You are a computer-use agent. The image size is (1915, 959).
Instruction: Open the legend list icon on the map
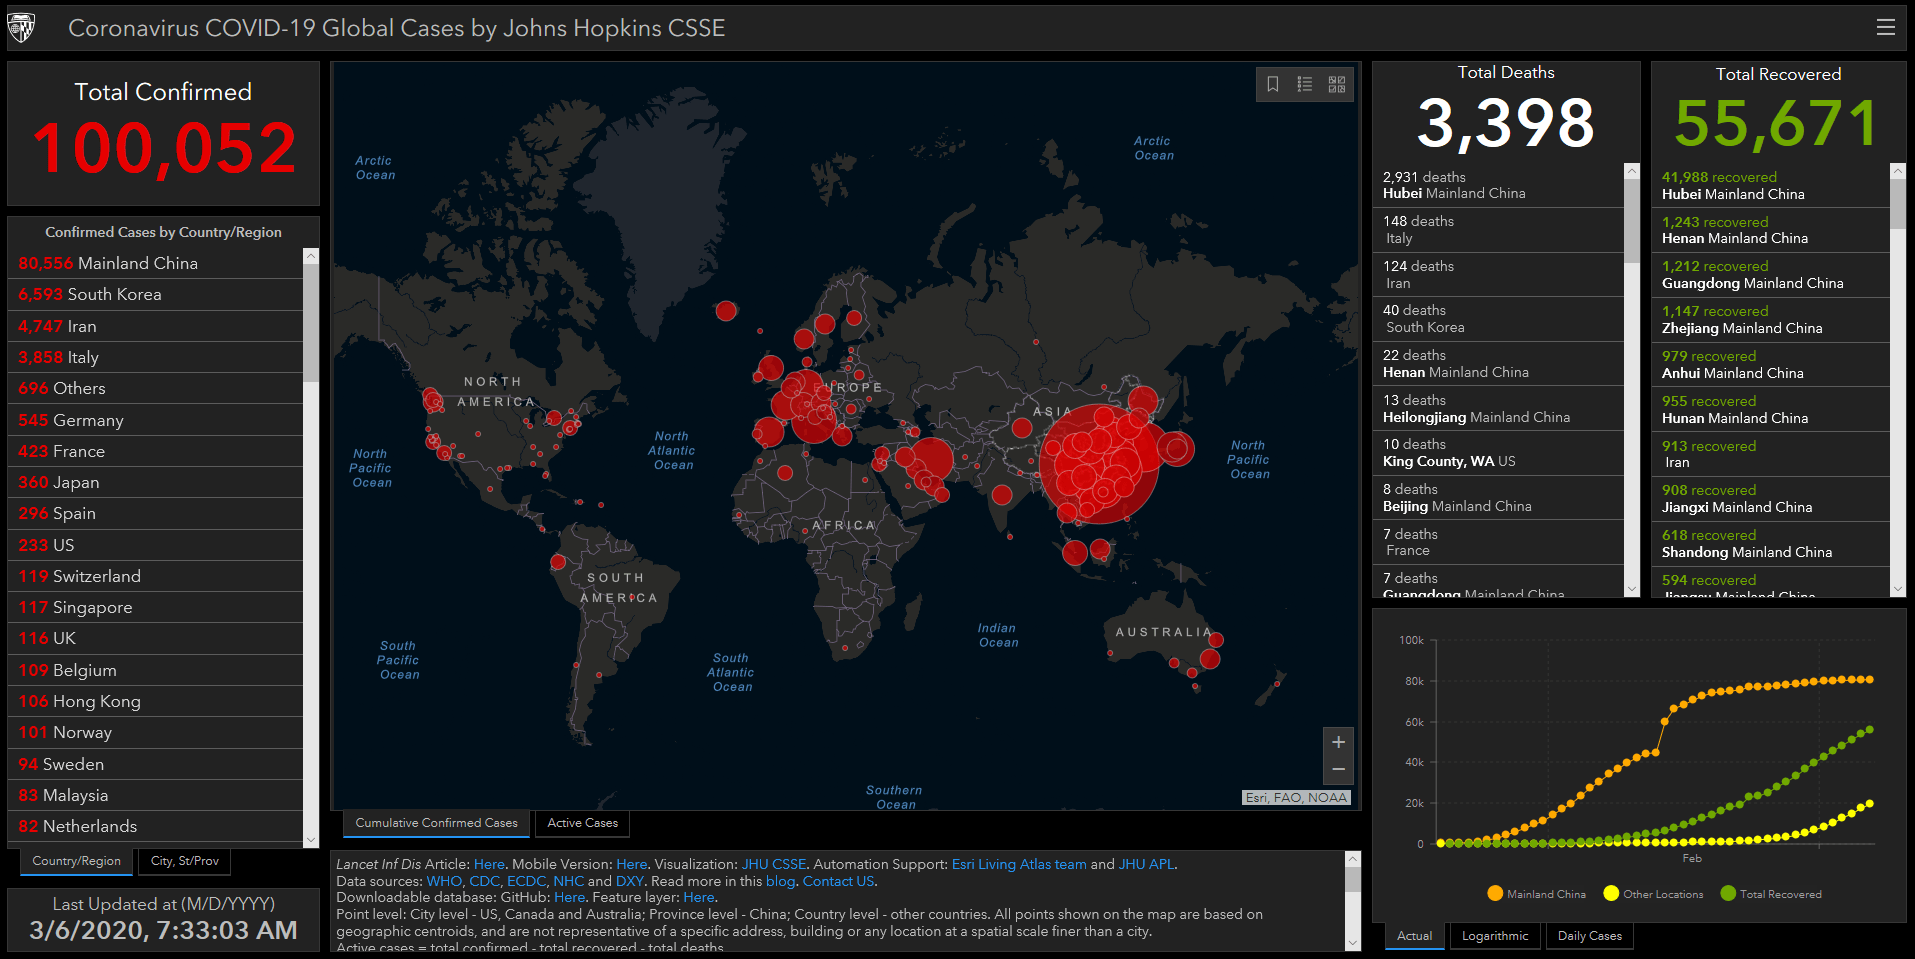[1305, 84]
